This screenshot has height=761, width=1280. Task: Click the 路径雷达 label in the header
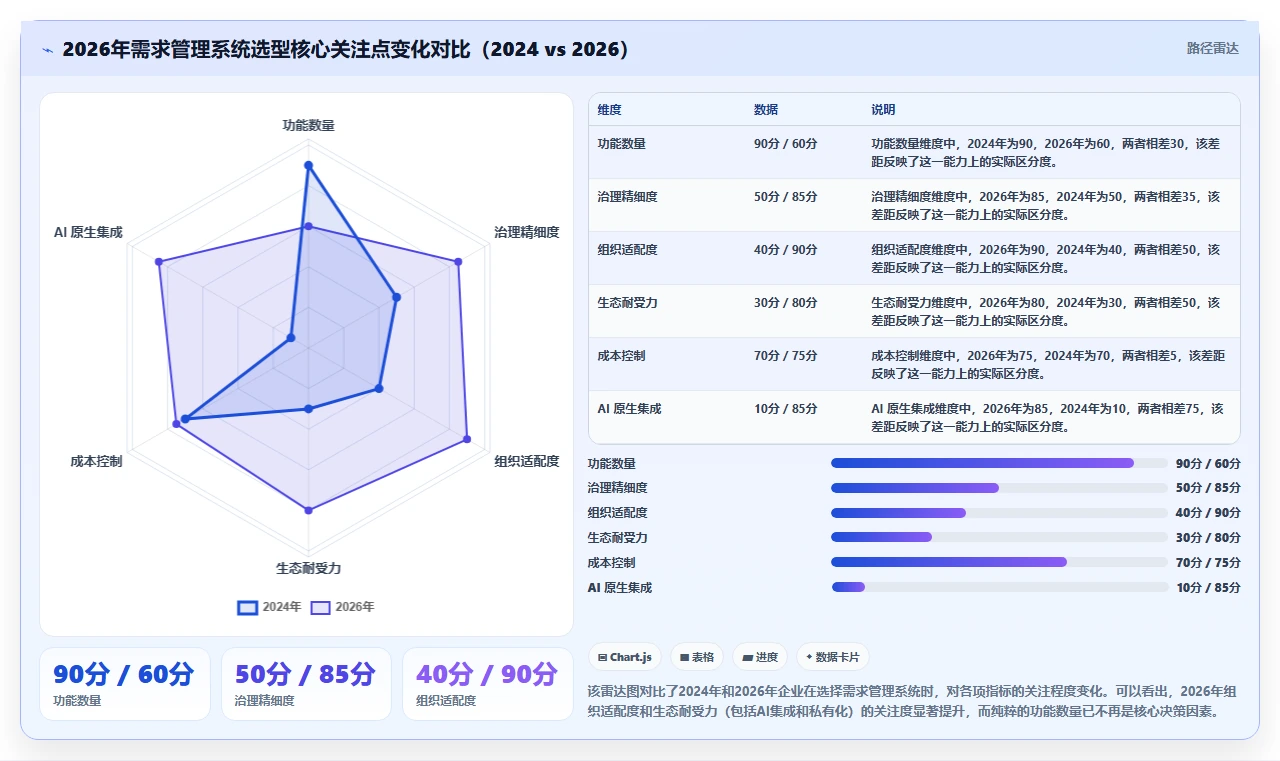(1212, 48)
